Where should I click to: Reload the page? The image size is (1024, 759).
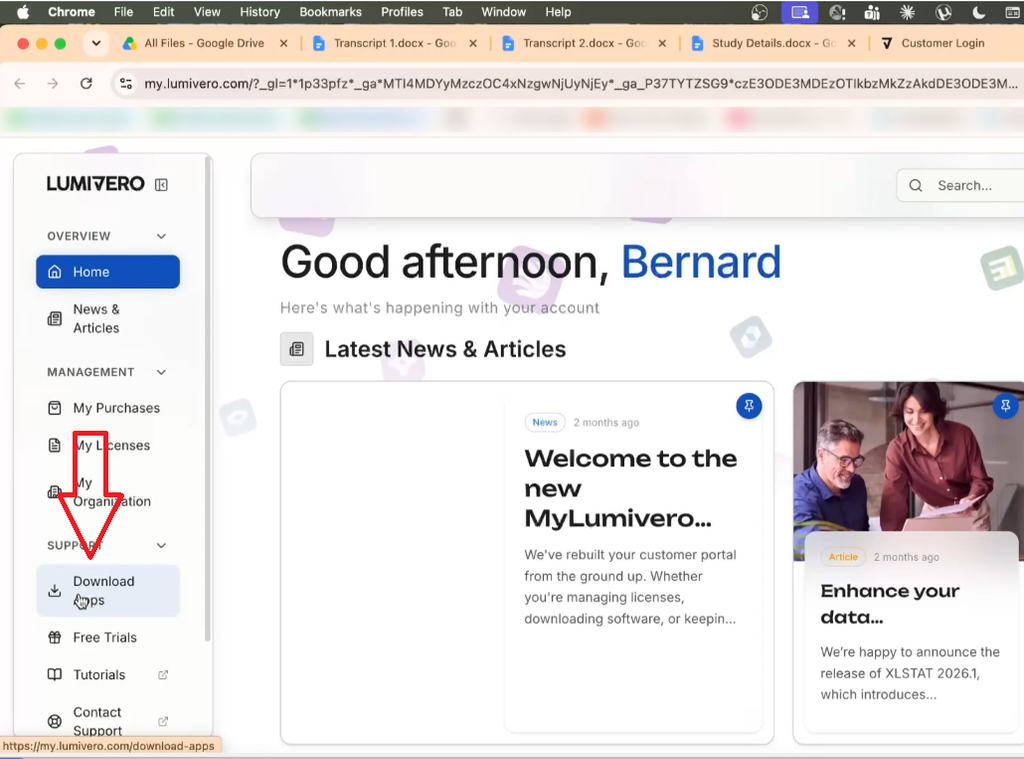pos(86,84)
